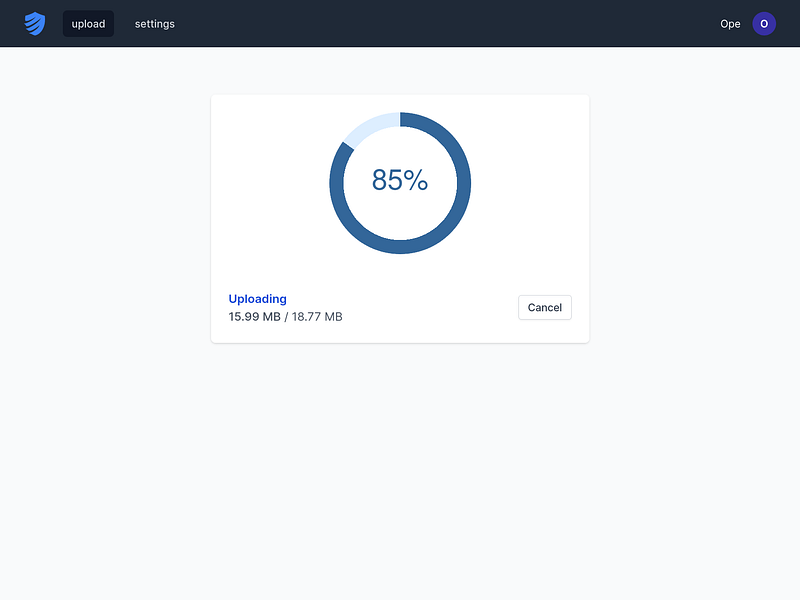Click the circular upload progress ring
800x600 pixels.
(400, 183)
